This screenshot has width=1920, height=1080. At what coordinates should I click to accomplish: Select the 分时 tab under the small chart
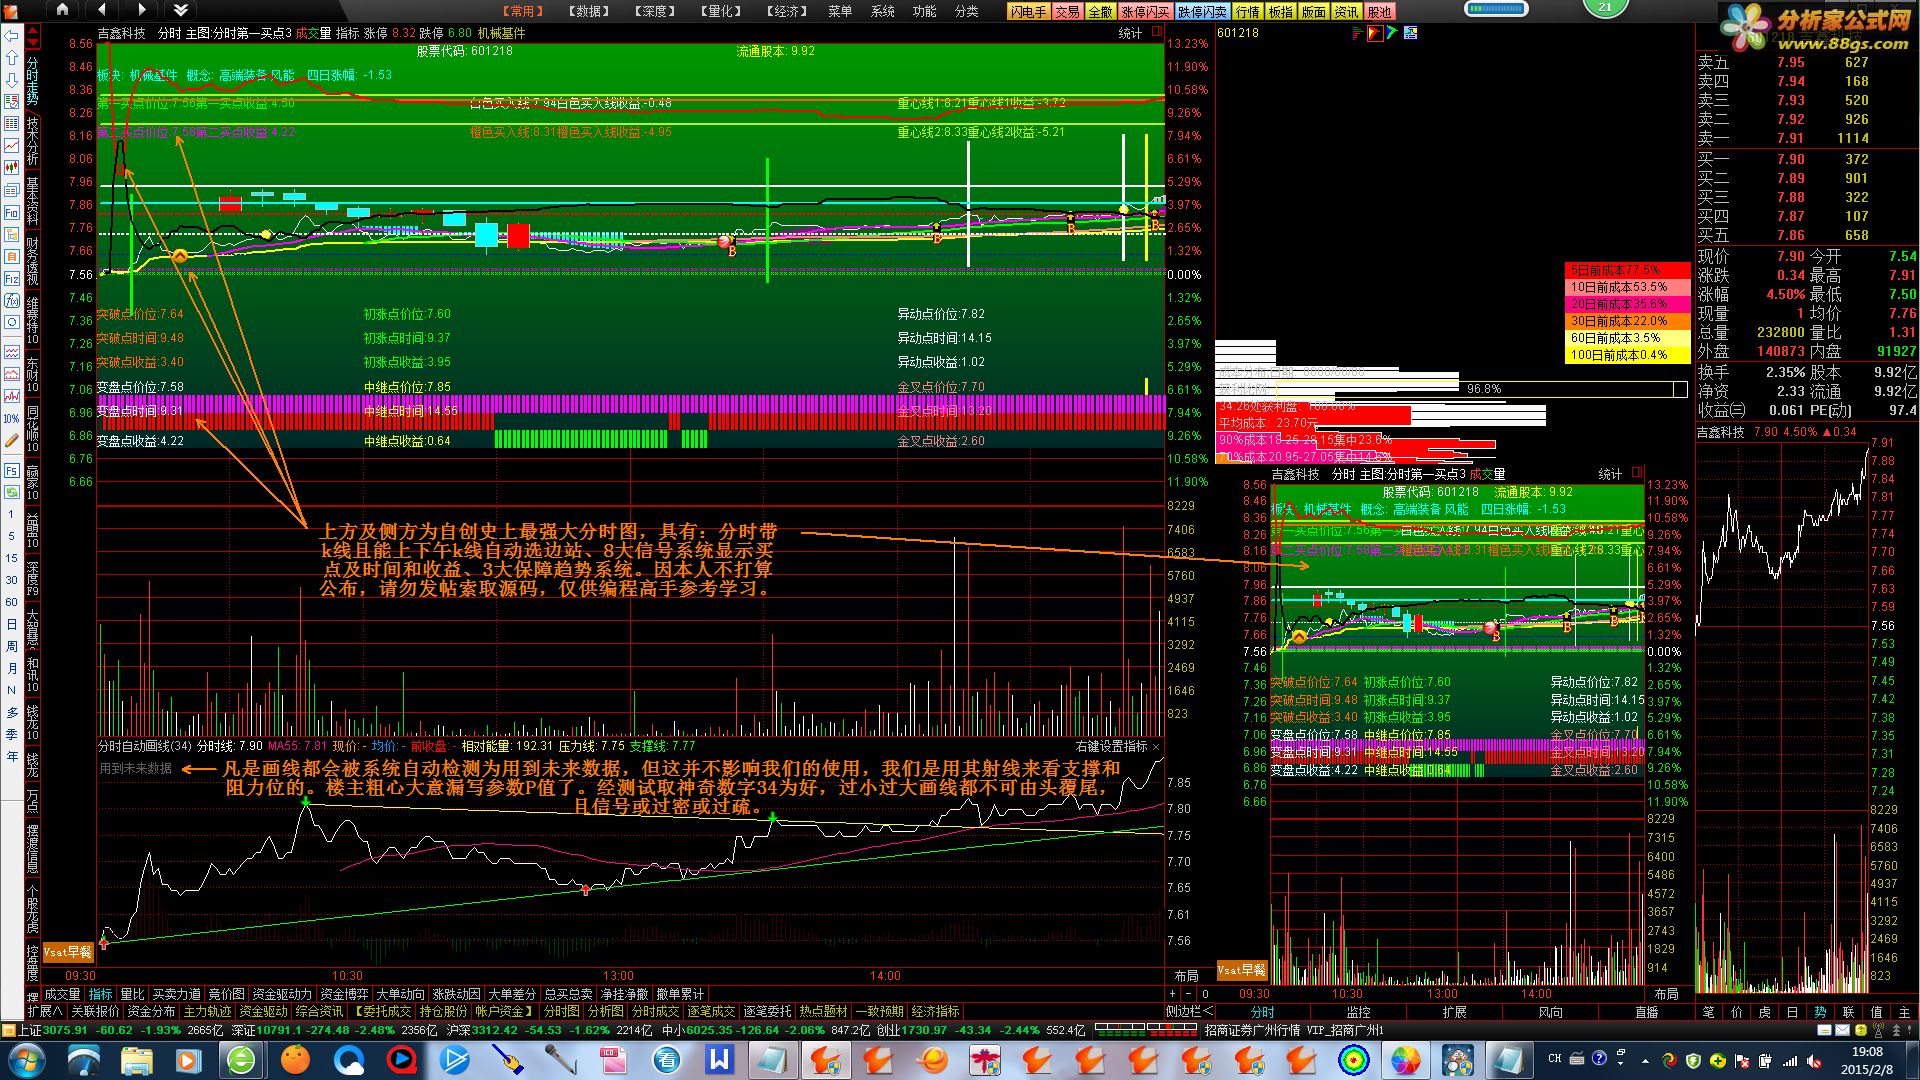1263,1012
